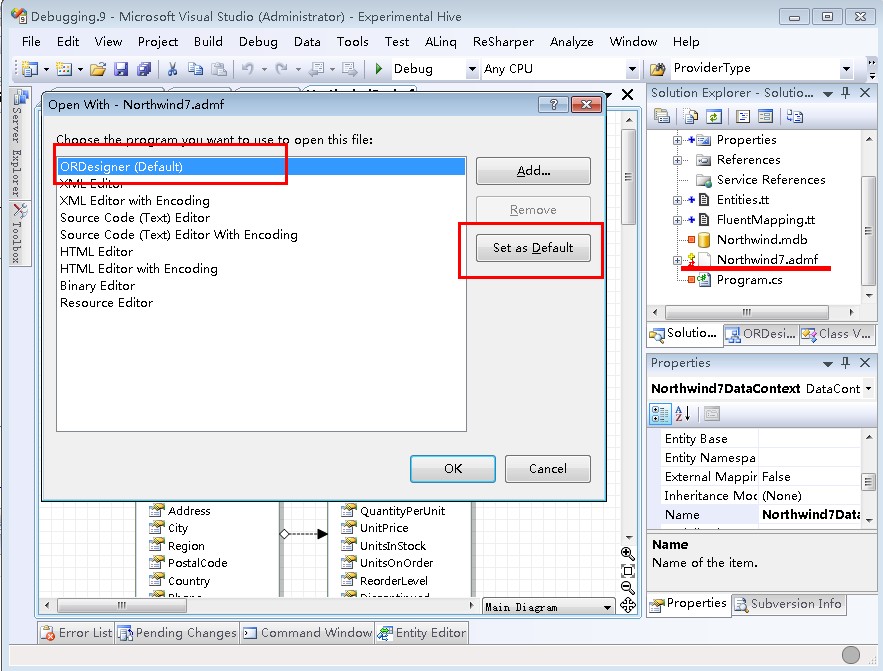Click View Designer icon in Solution Explorer
Viewport: 883px width, 671px height.
click(x=765, y=116)
